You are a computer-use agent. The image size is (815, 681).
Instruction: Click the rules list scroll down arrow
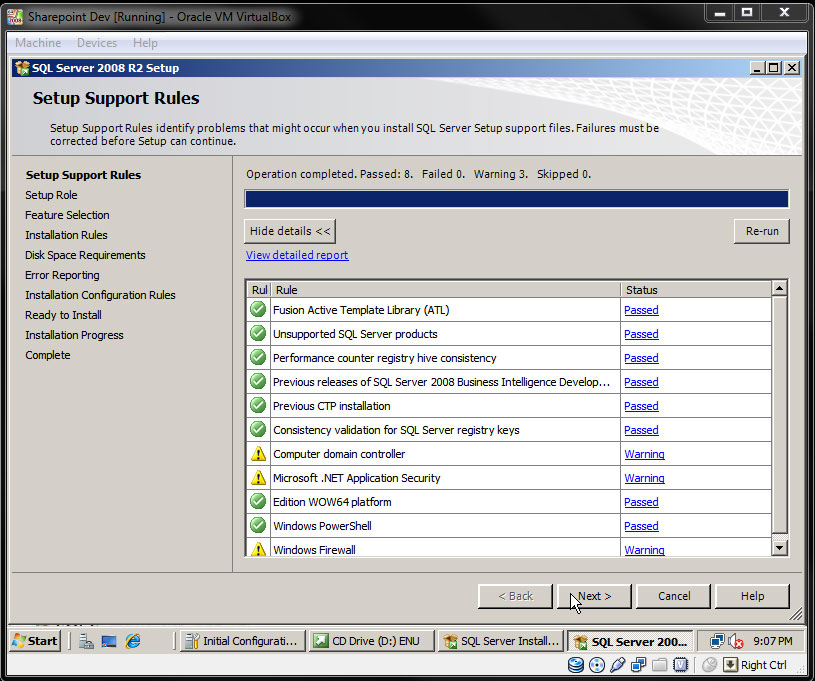(779, 547)
